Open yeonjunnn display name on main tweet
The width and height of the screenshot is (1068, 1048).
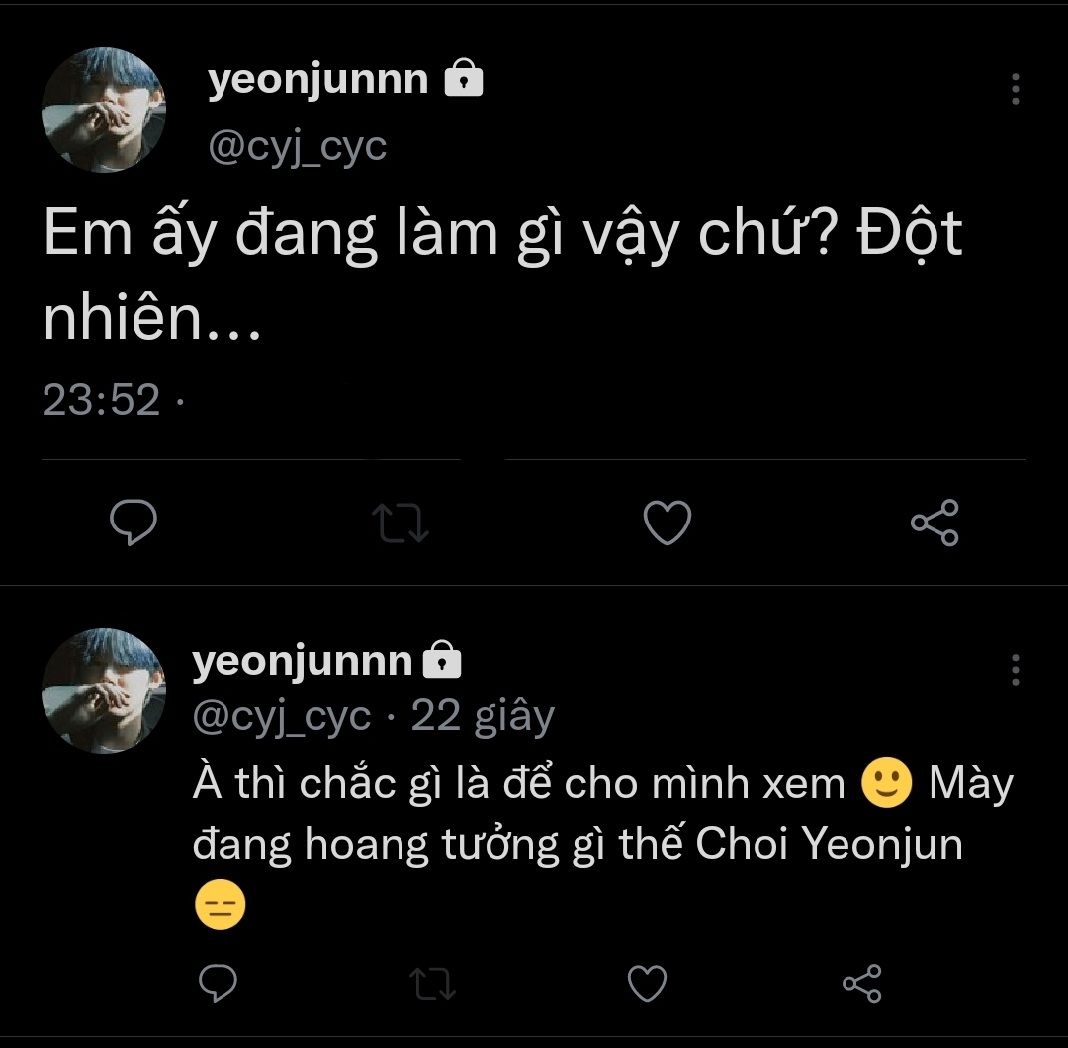[318, 80]
